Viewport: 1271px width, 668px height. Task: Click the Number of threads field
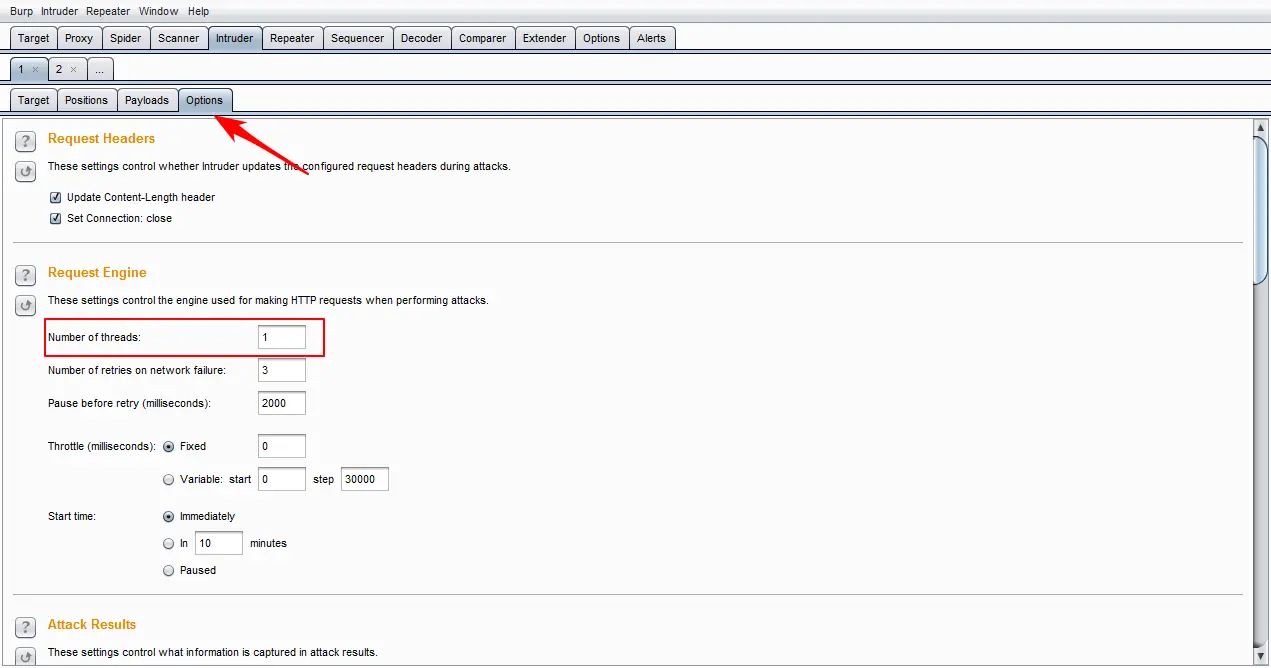click(282, 337)
